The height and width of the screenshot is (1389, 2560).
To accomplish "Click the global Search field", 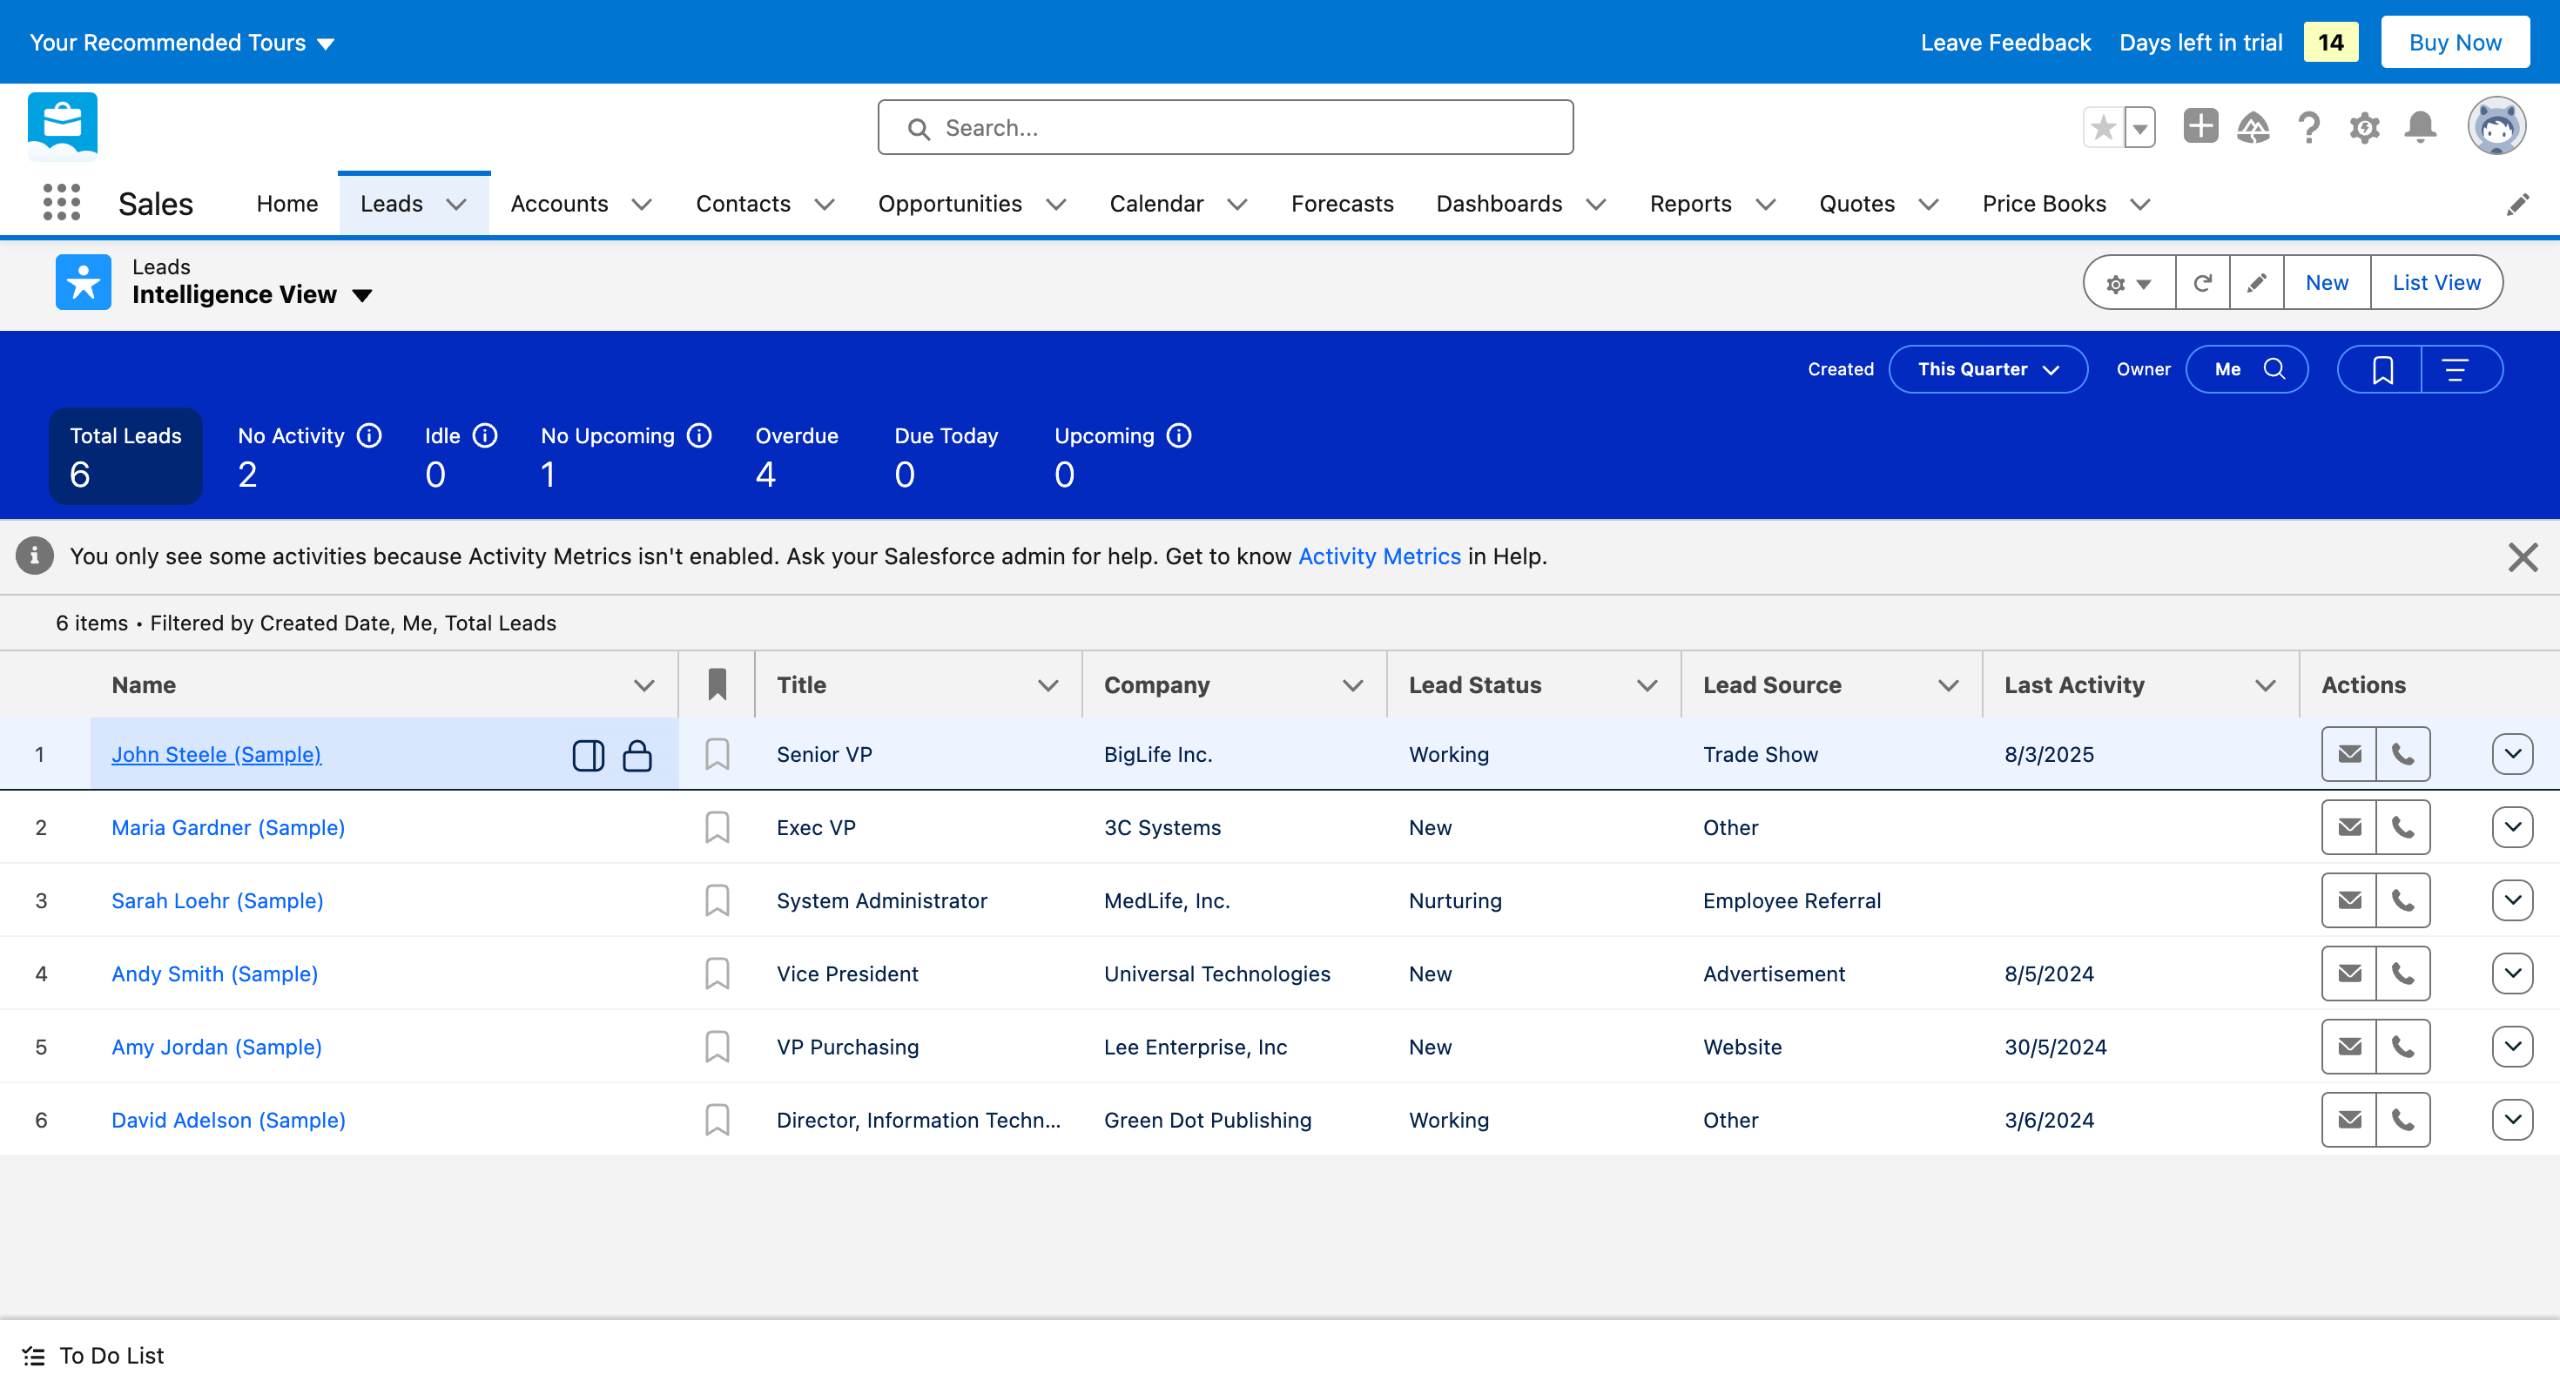I will 1225,127.
